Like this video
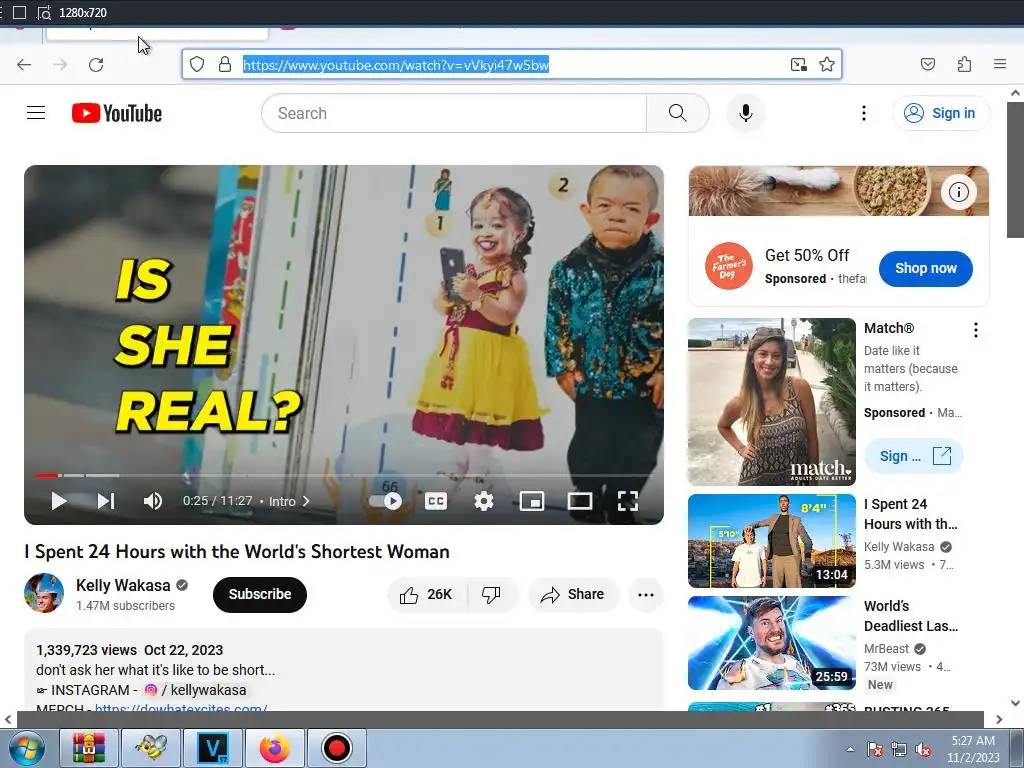Image resolution: width=1024 pixels, height=768 pixels. (427, 594)
